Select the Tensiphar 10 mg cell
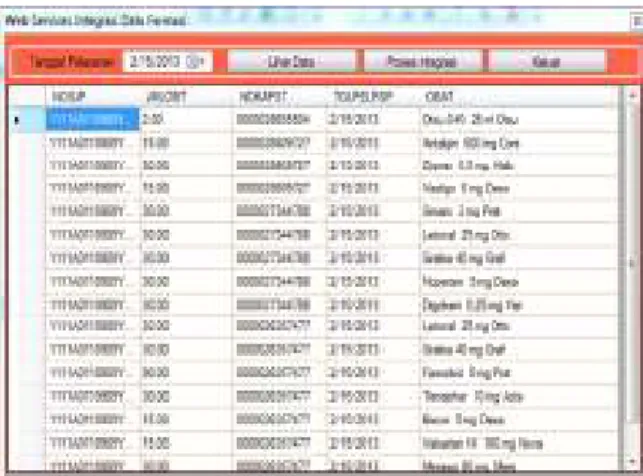 (x=518, y=396)
